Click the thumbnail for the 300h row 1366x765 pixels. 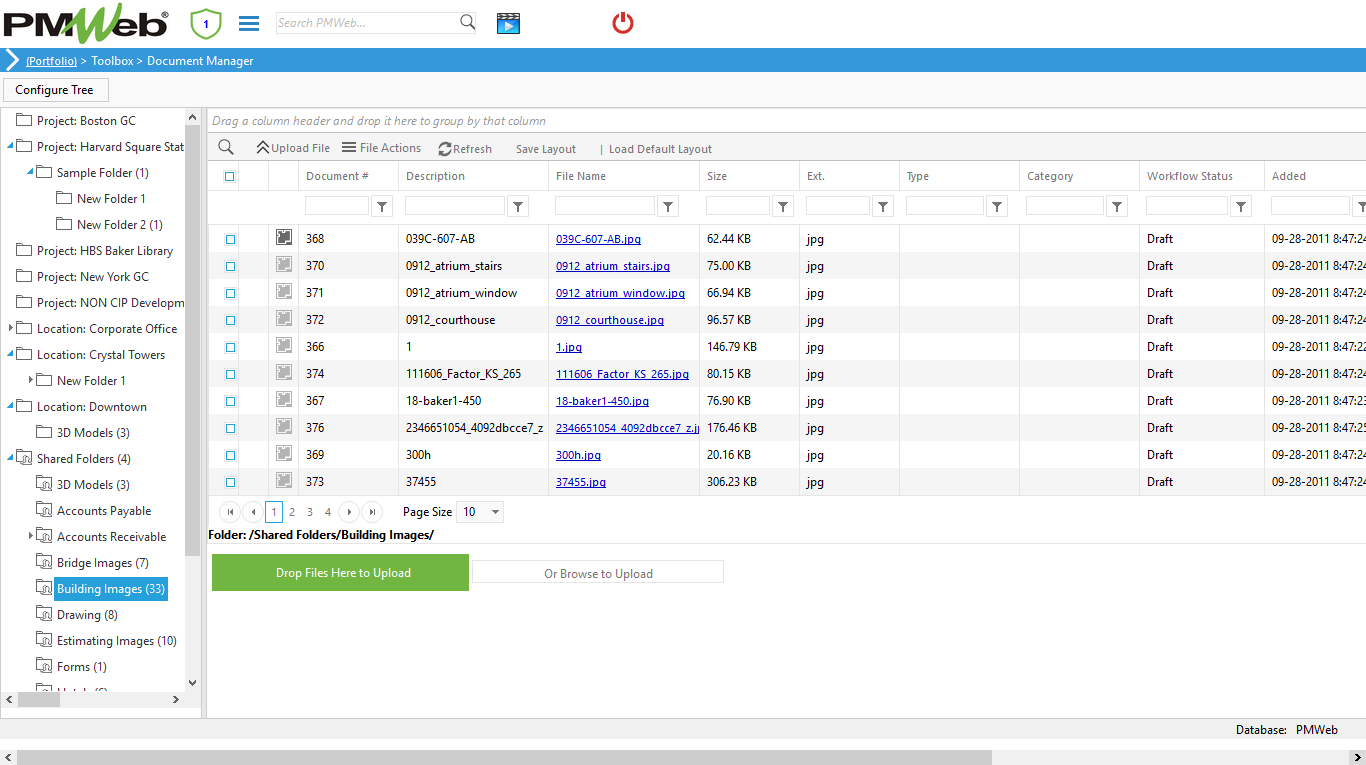284,453
